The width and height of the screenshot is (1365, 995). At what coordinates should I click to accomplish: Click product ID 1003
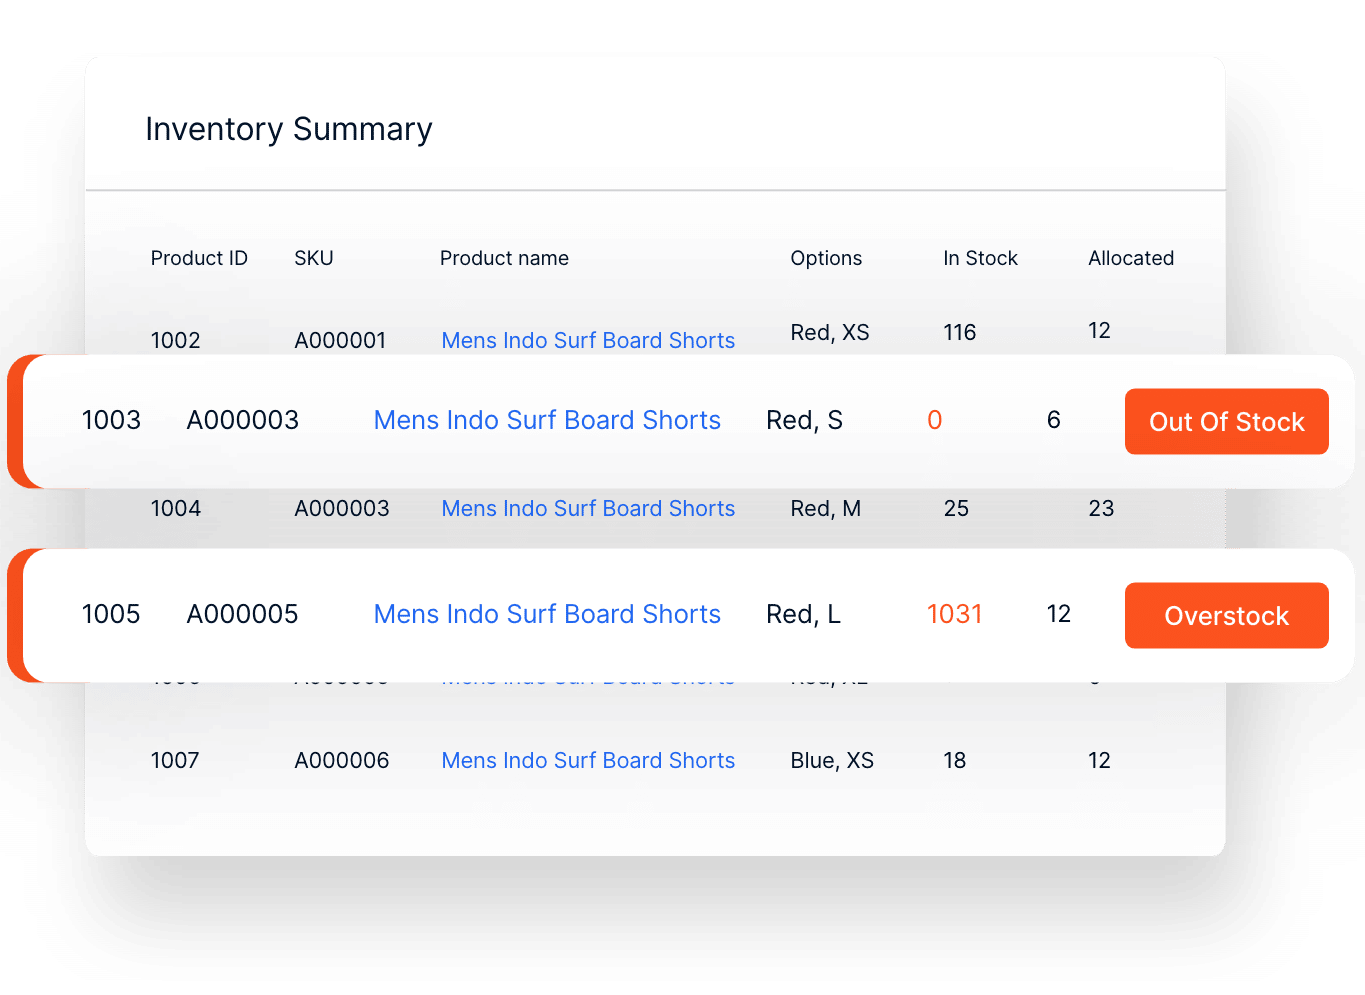[x=111, y=420]
